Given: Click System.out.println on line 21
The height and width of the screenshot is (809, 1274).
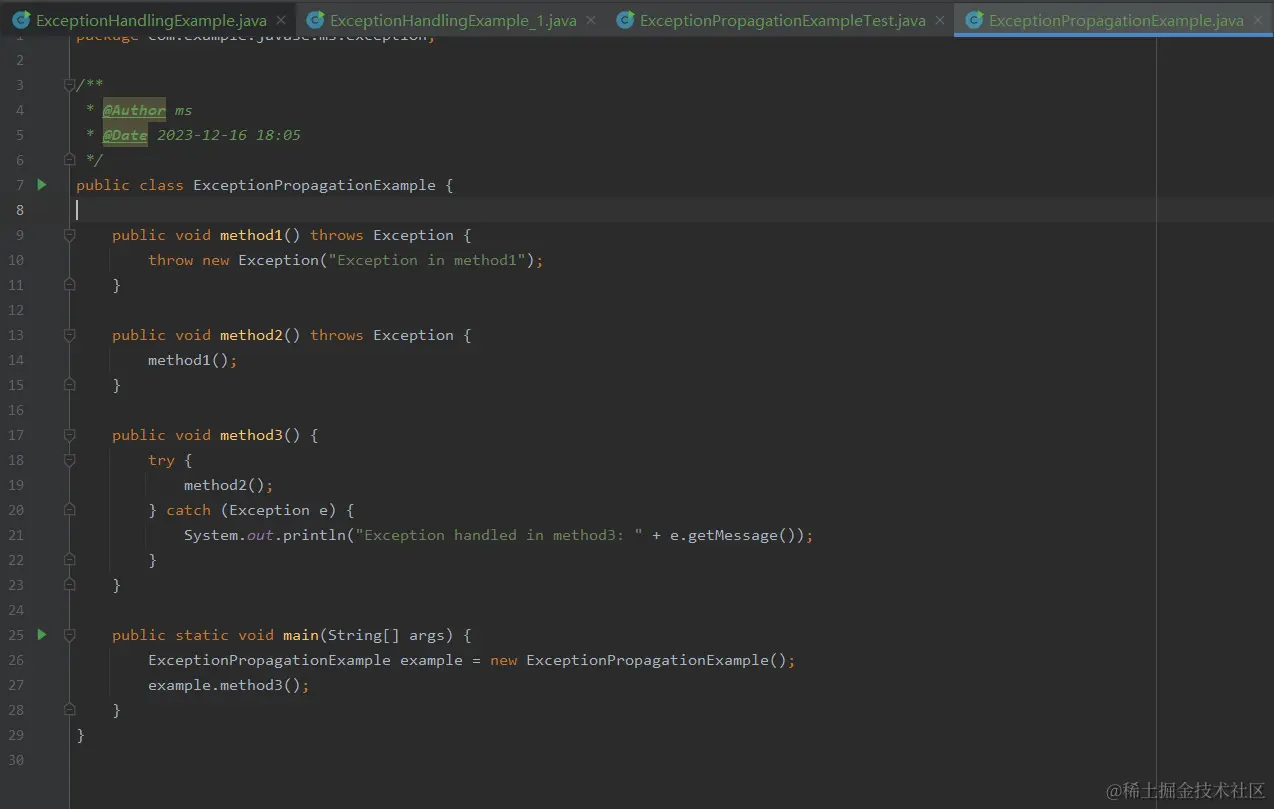Looking at the screenshot, I should pyautogui.click(x=265, y=535).
